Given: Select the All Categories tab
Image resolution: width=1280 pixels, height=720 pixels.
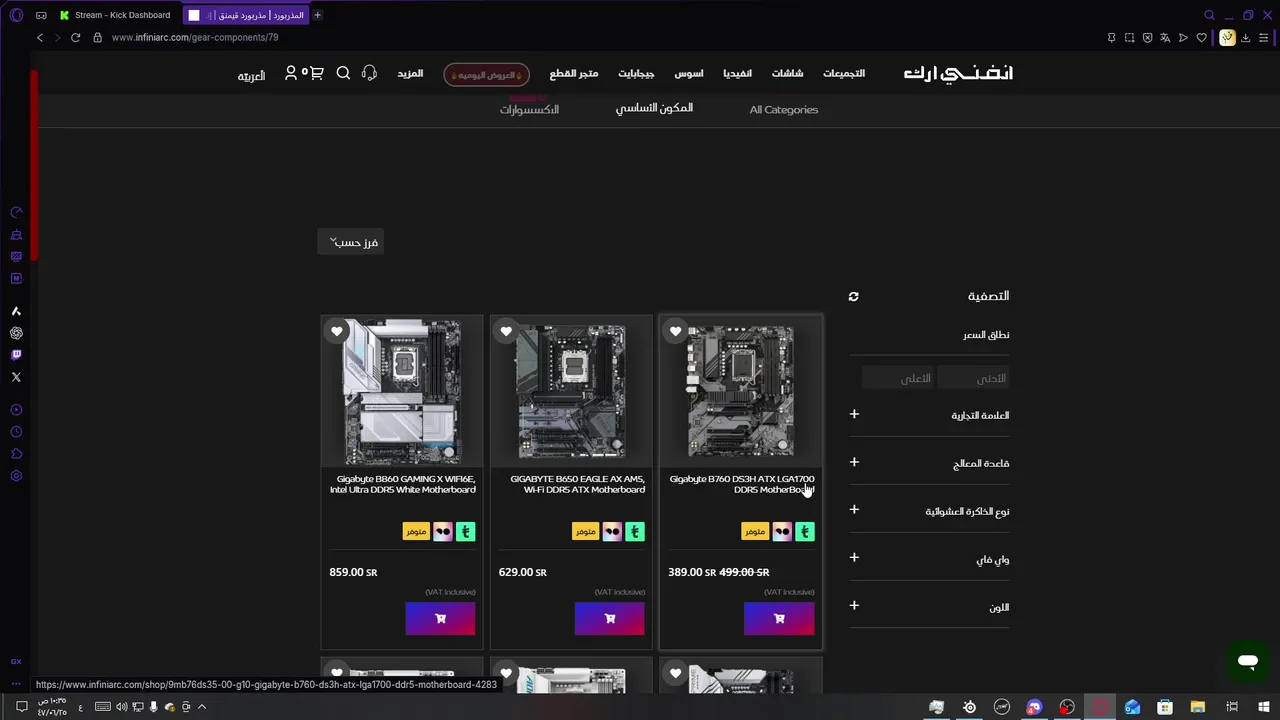Looking at the screenshot, I should [784, 110].
